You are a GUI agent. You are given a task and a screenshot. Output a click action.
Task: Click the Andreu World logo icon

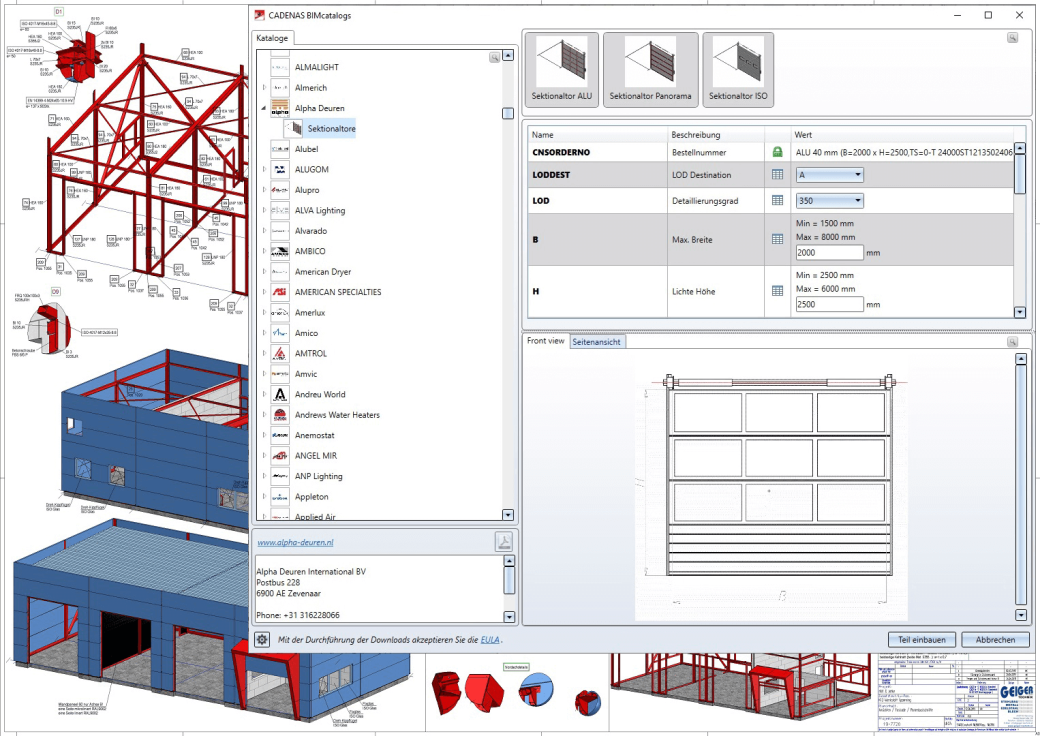pos(280,395)
